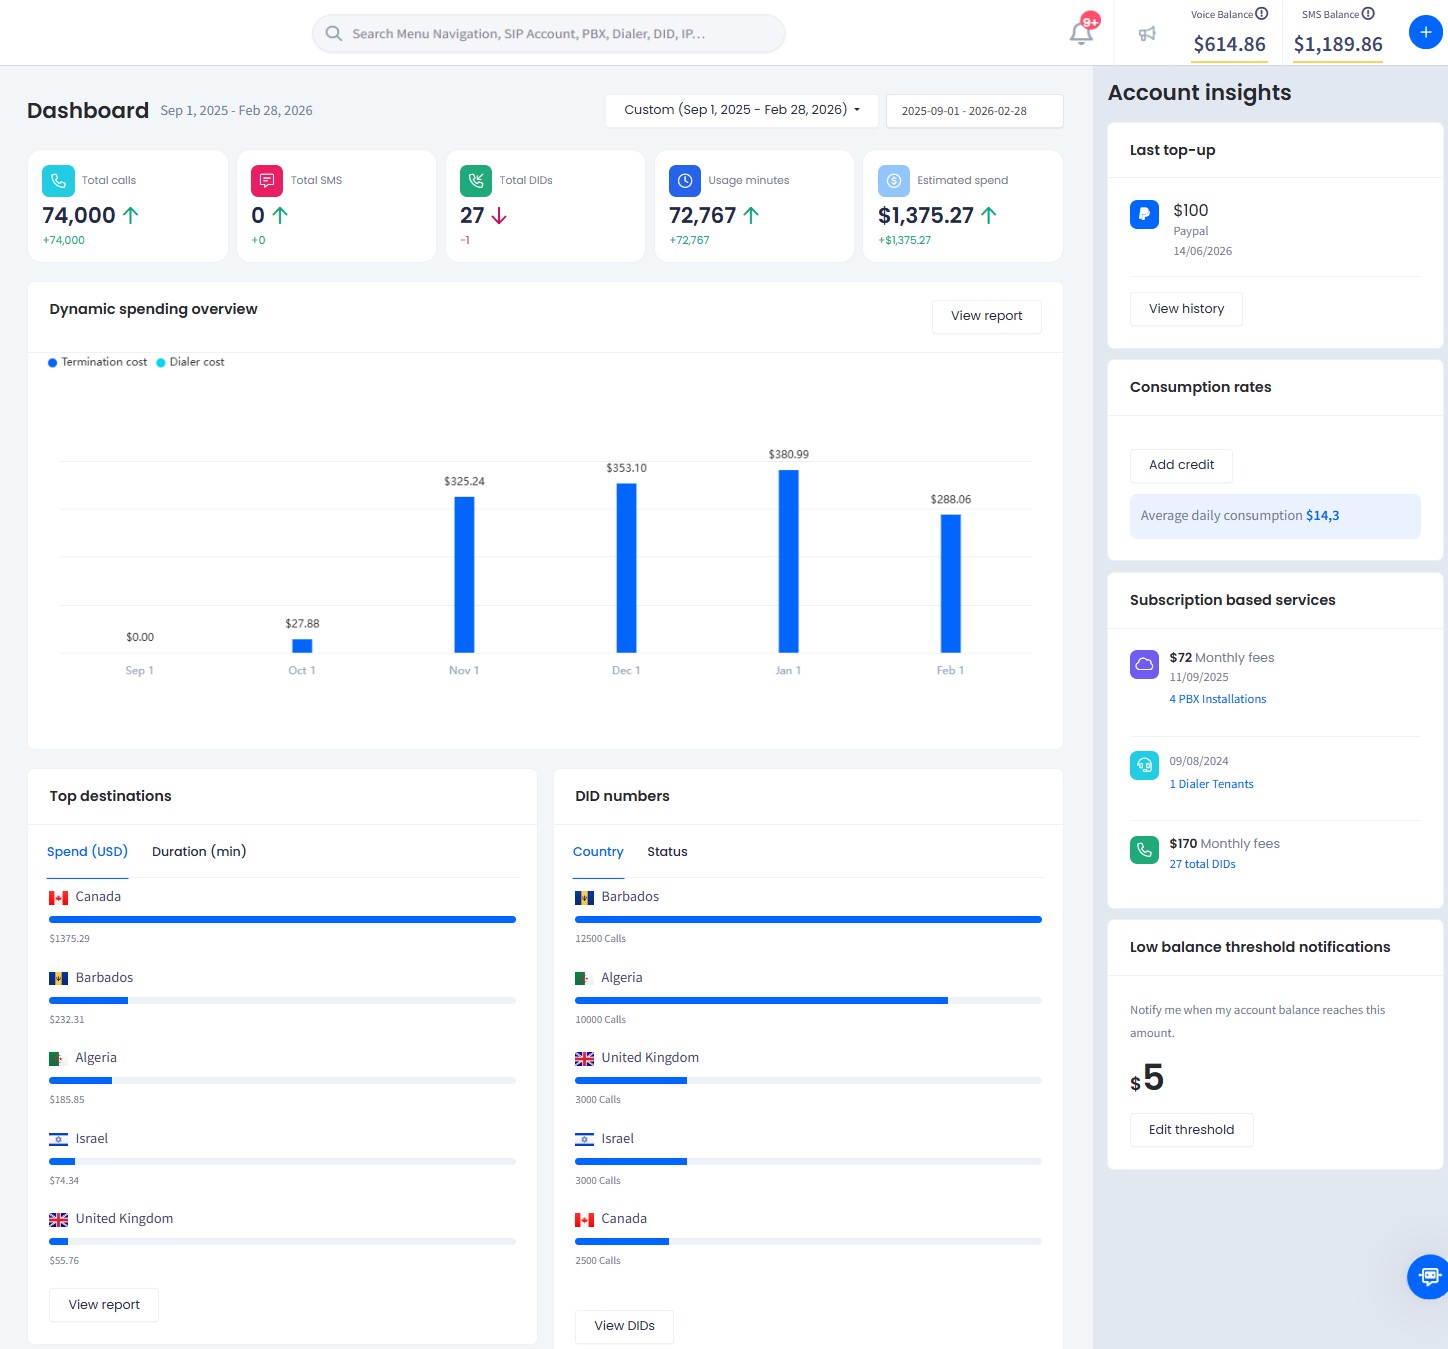Switch to the Duration (min) tab
This screenshot has height=1349, width=1448.
click(199, 852)
